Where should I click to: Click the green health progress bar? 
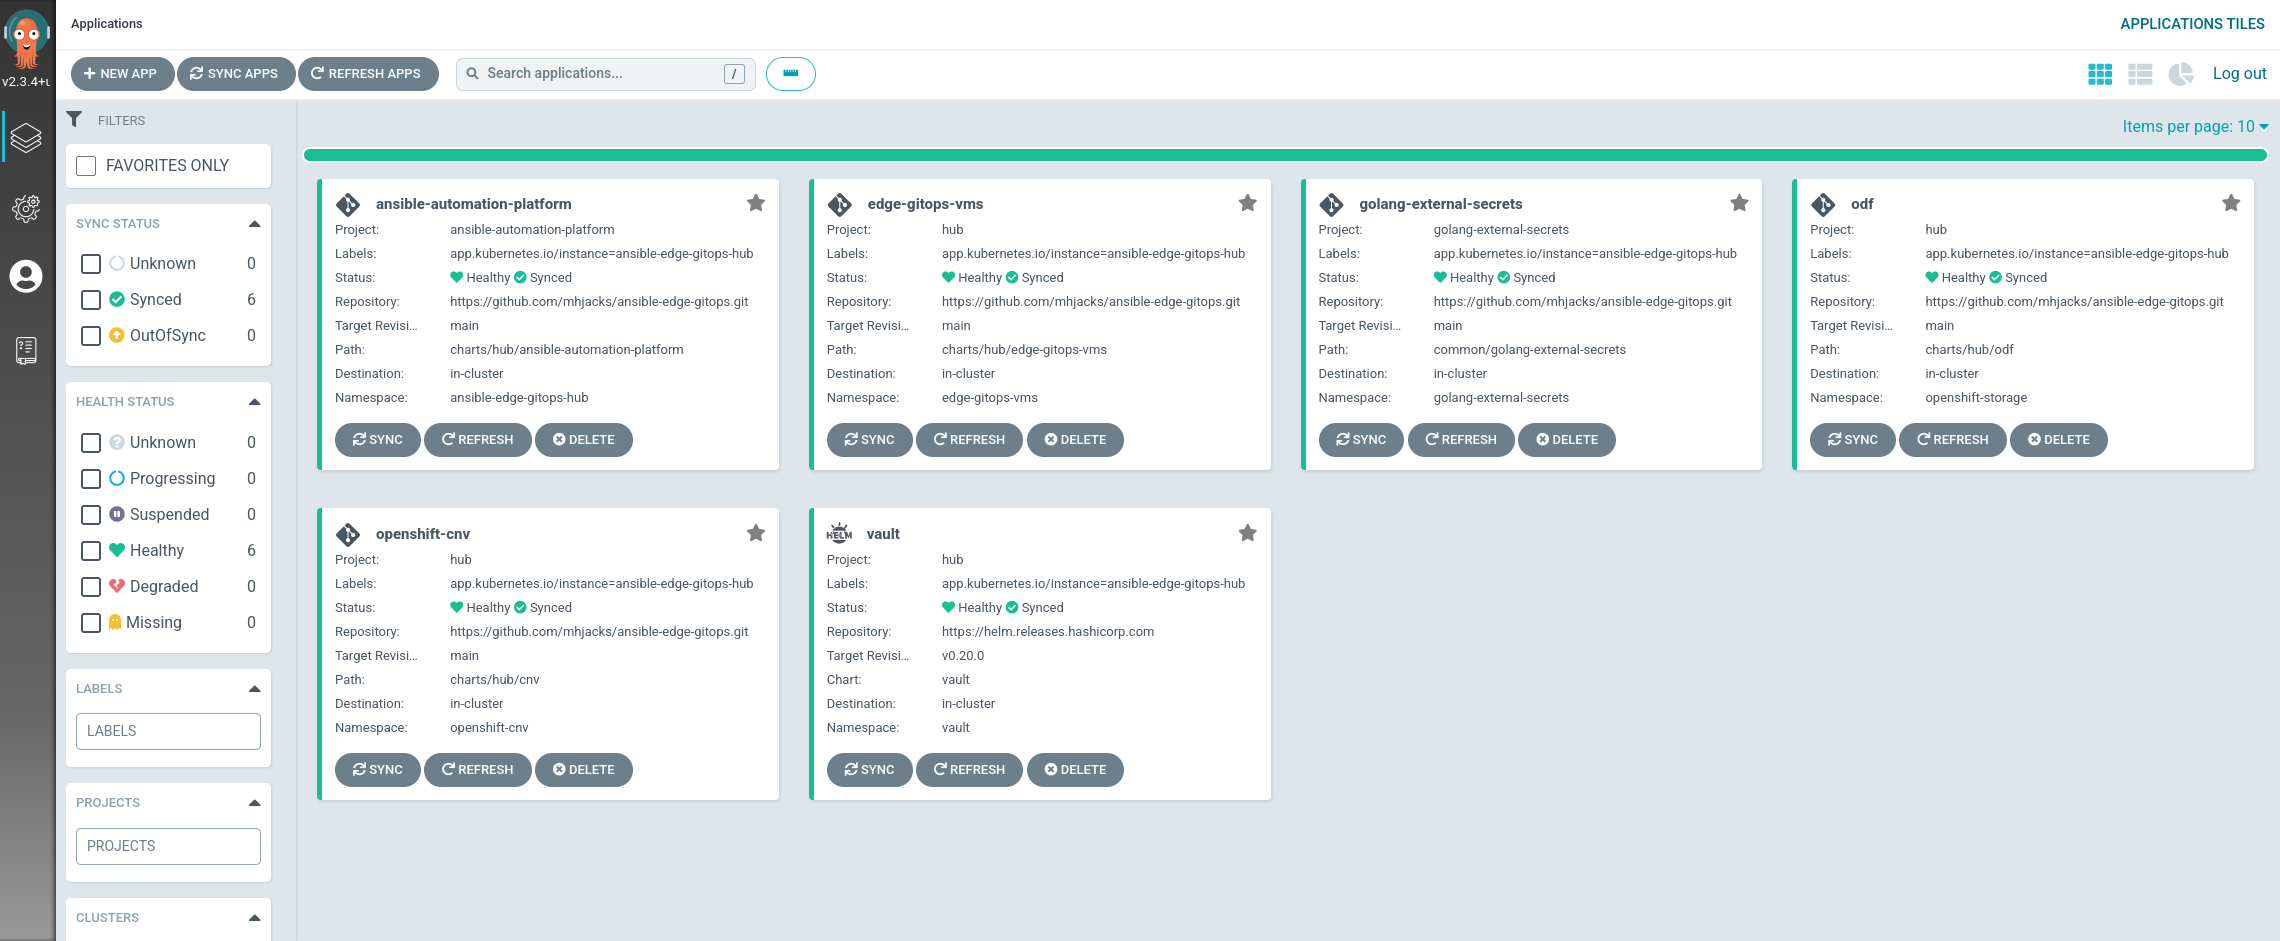(x=1285, y=155)
